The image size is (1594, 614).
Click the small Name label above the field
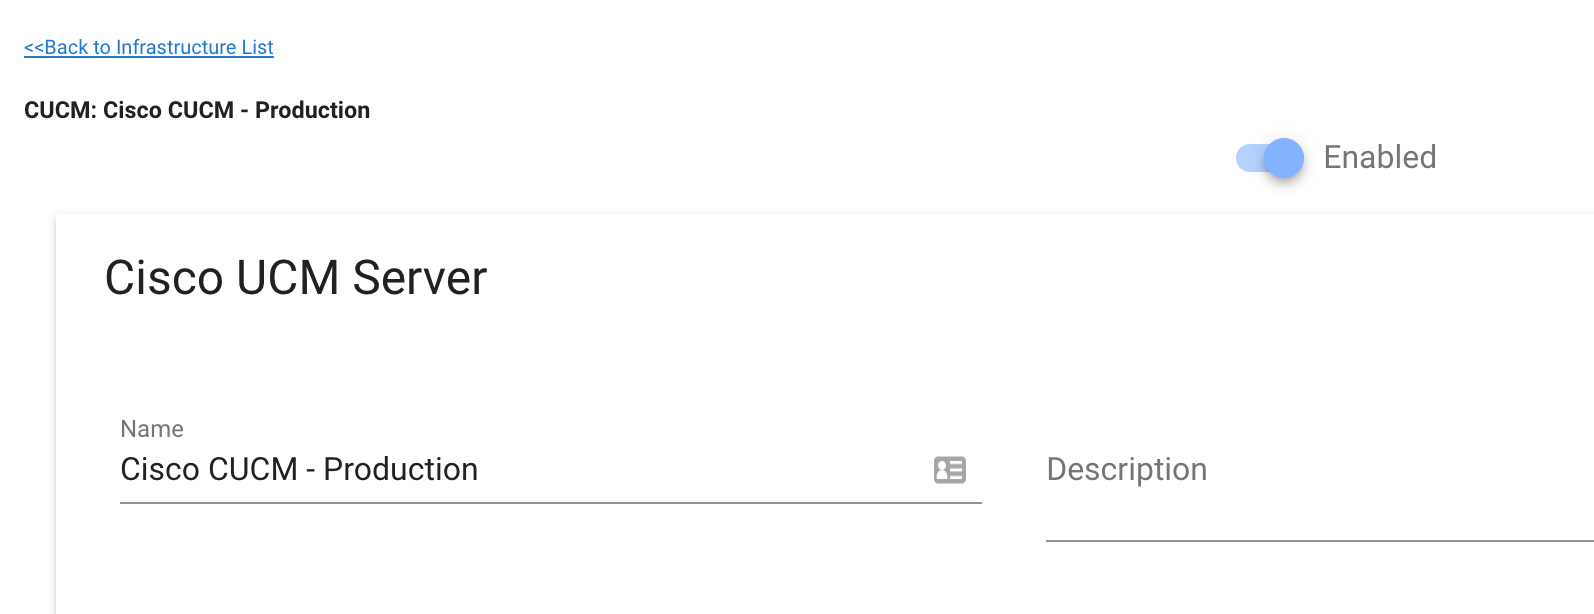click(x=152, y=429)
